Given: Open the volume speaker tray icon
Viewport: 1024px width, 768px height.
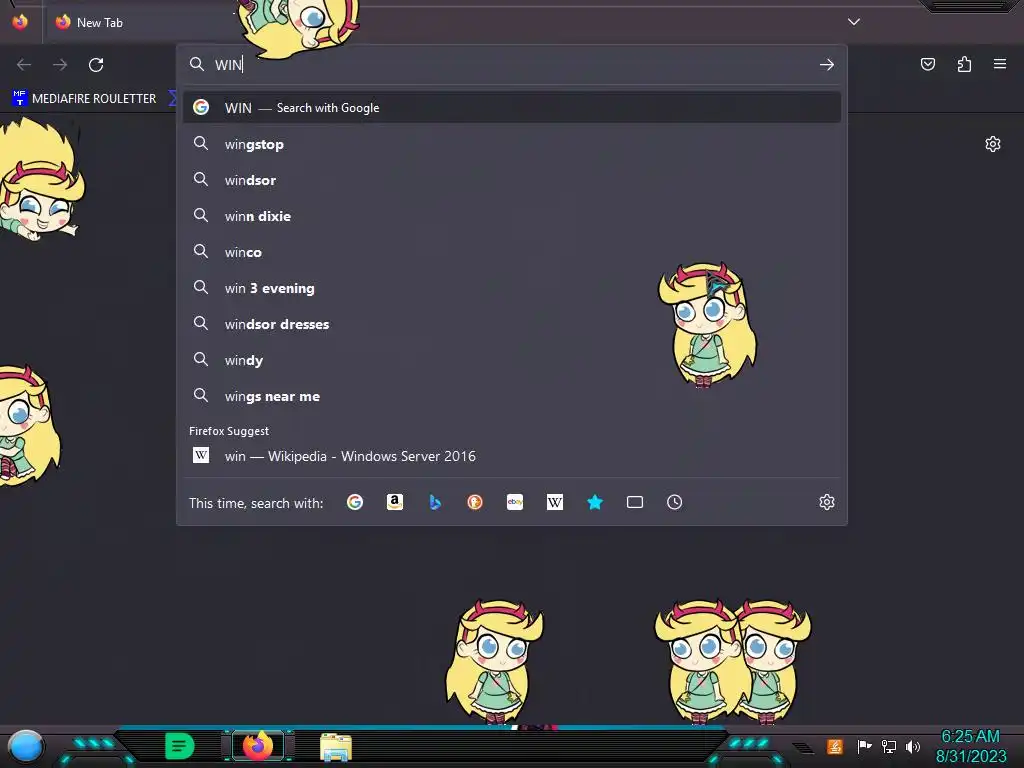Looking at the screenshot, I should pyautogui.click(x=913, y=746).
